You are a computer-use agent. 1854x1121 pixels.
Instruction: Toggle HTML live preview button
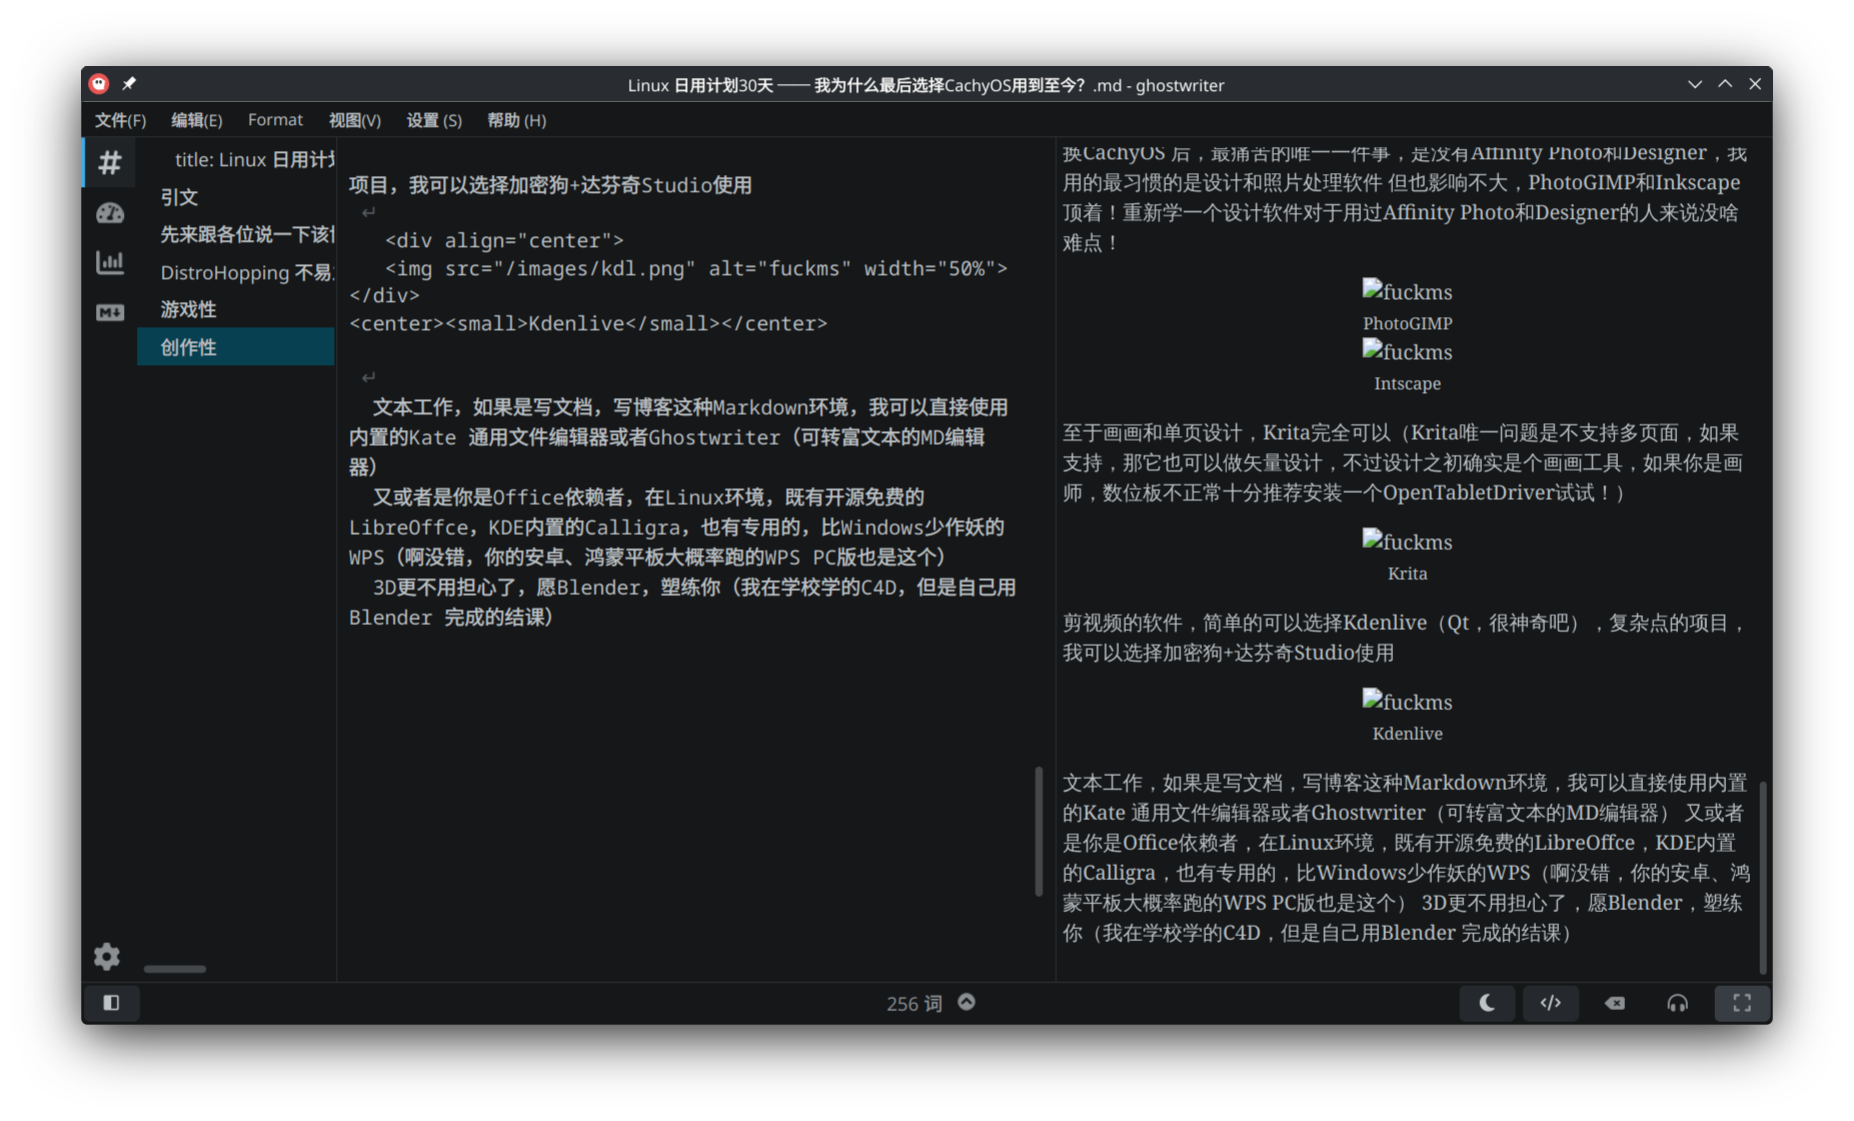pos(1550,1003)
